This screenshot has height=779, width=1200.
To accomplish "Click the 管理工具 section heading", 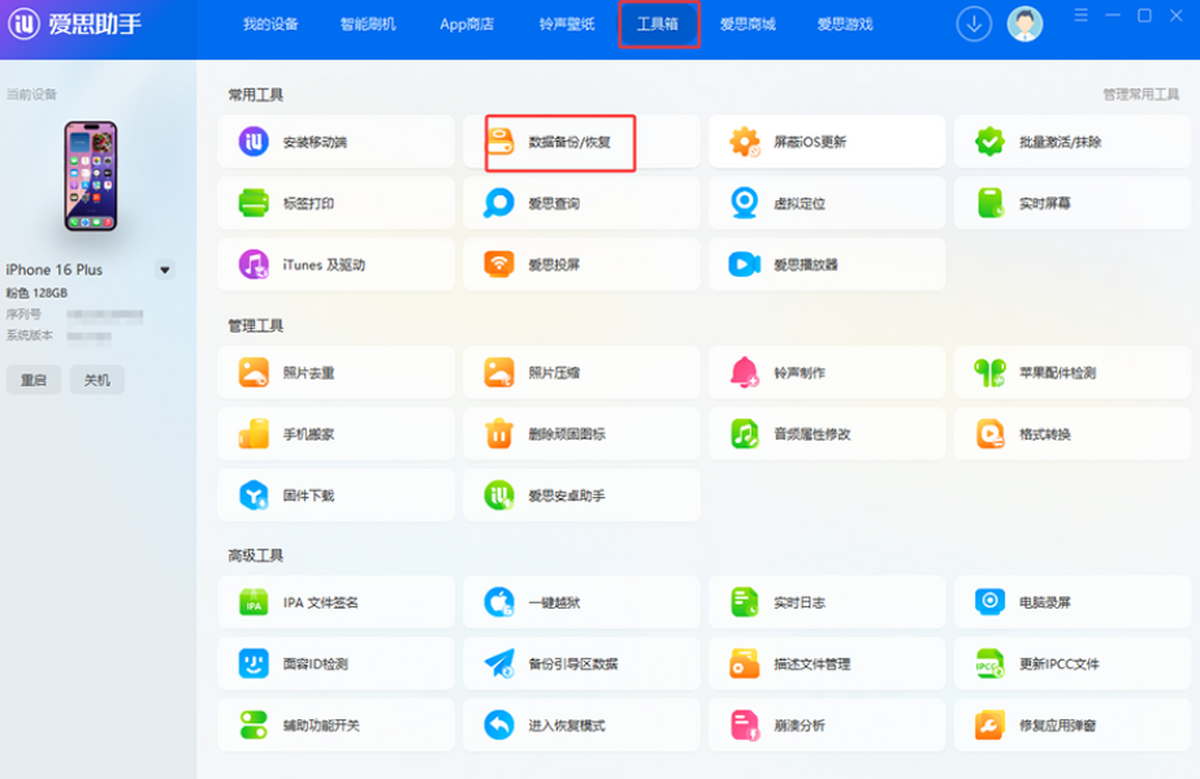I will pyautogui.click(x=256, y=326).
